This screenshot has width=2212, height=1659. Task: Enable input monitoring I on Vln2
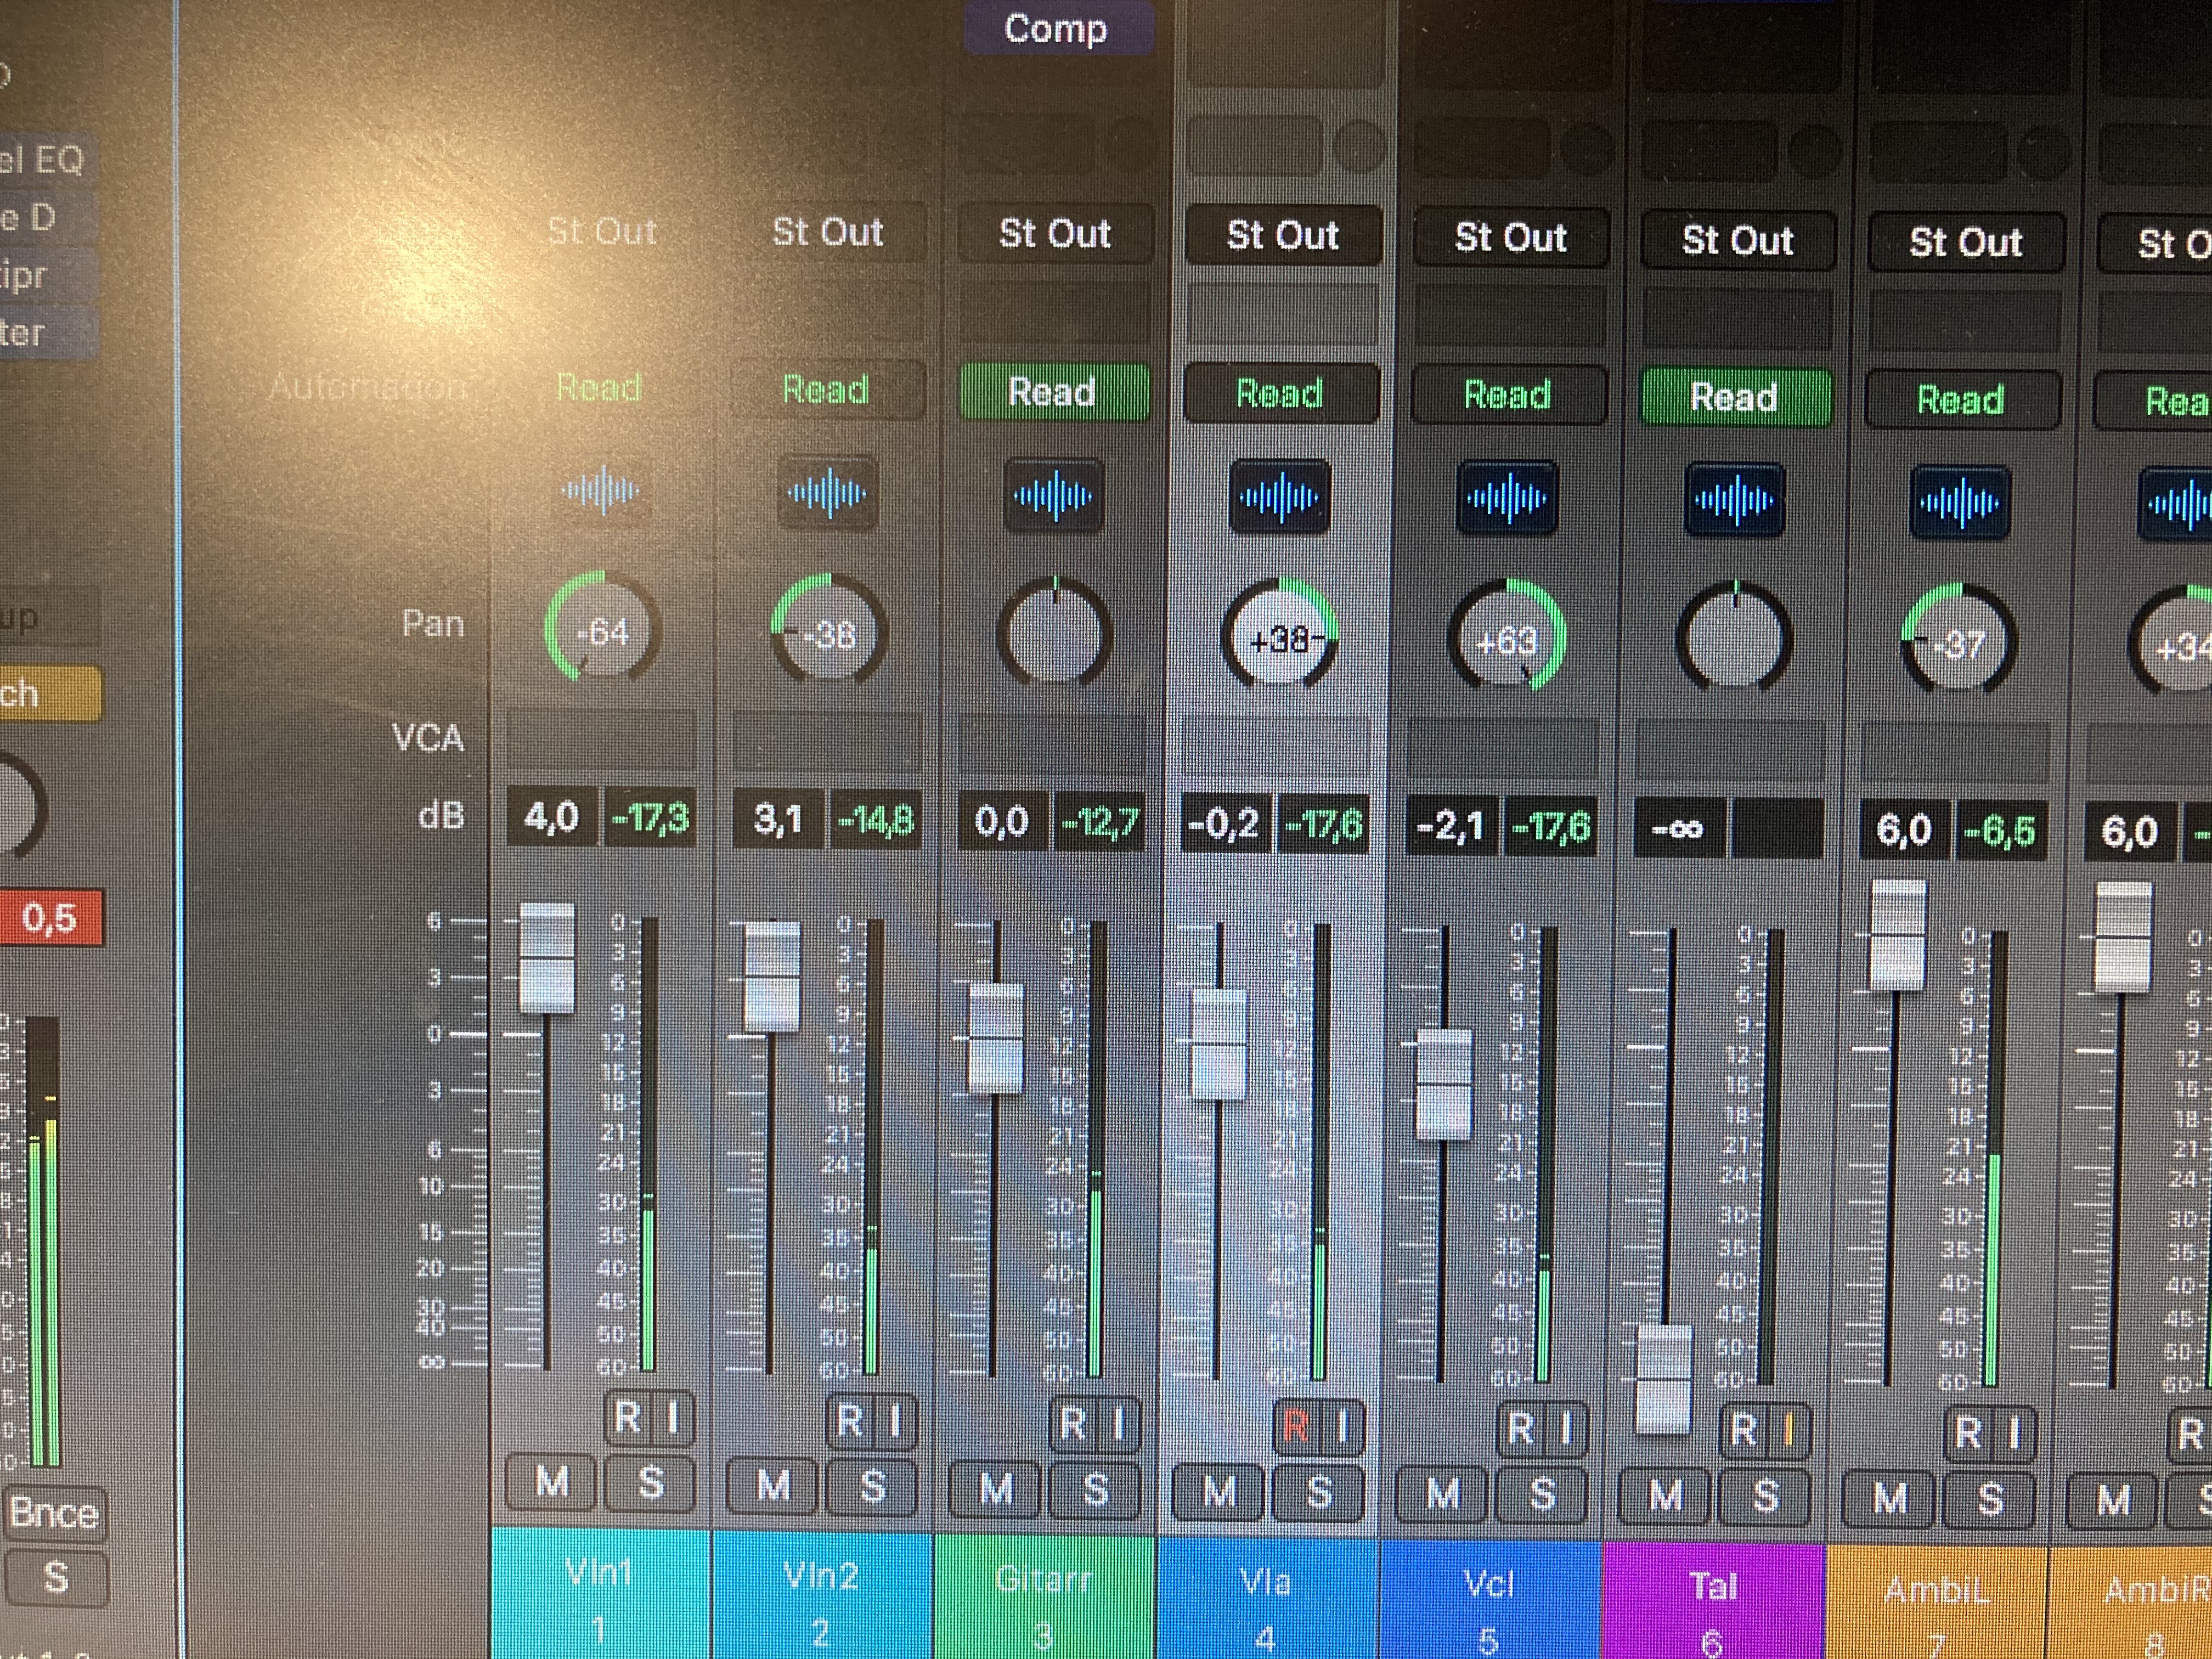click(x=895, y=1420)
